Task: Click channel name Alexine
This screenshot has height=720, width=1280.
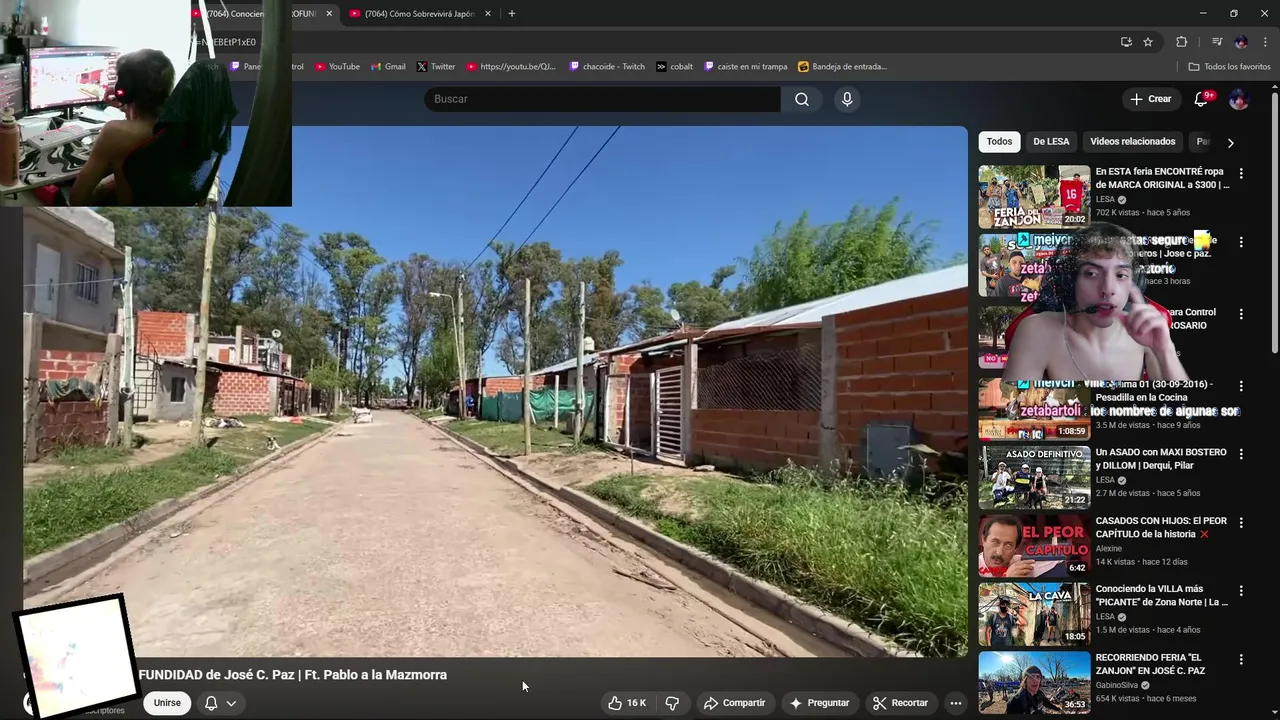Action: [x=1109, y=548]
